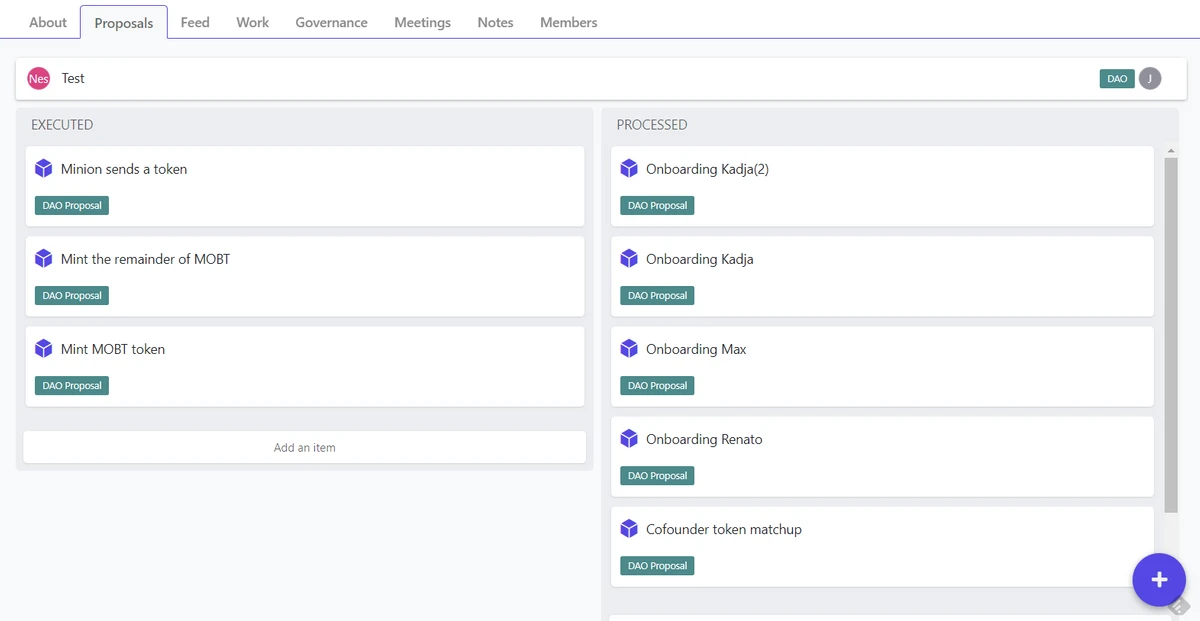The height and width of the screenshot is (621, 1200).
Task: Open the Work tab
Action: (252, 21)
